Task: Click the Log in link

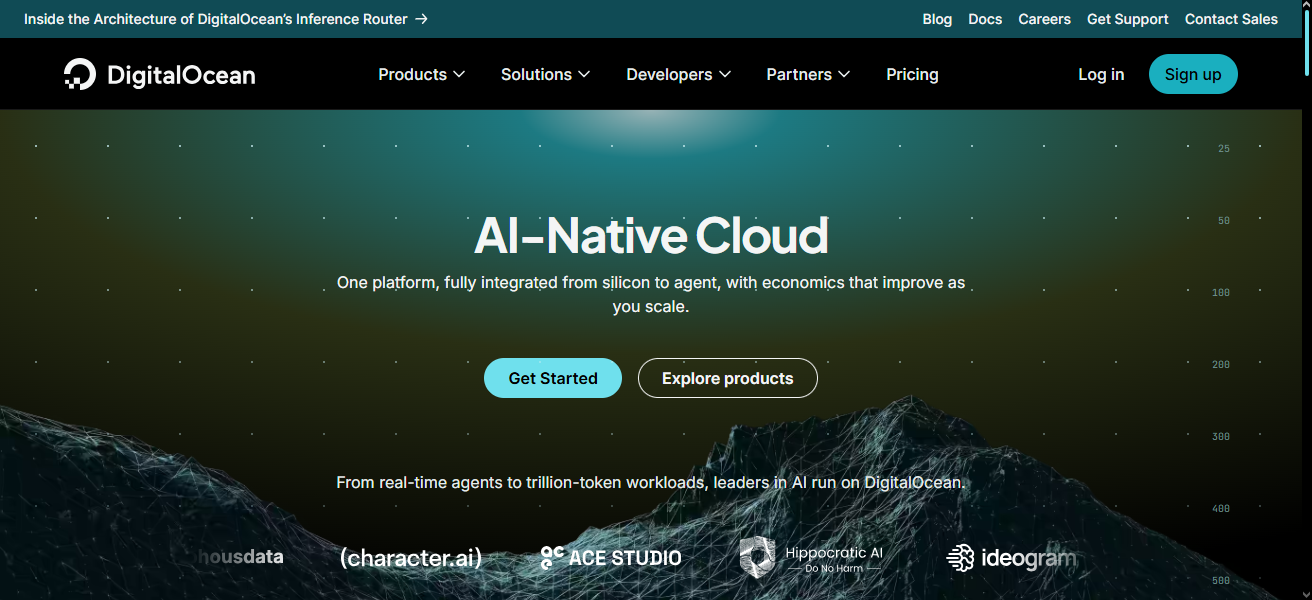Action: pos(1101,74)
